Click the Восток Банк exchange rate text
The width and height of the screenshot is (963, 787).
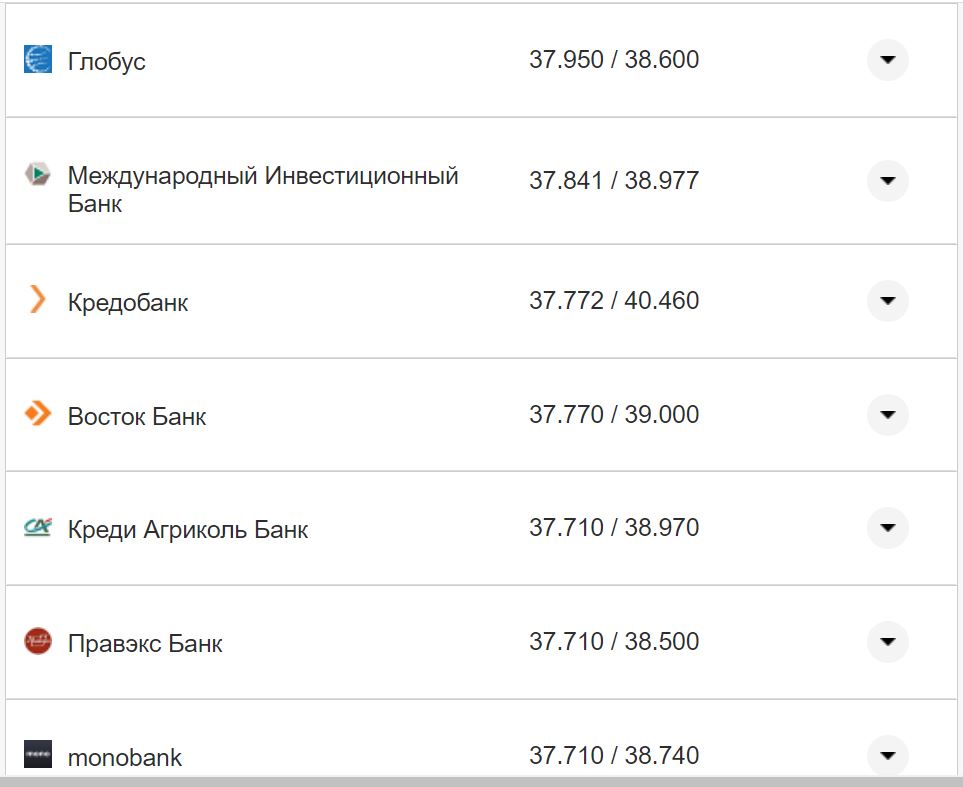click(614, 415)
